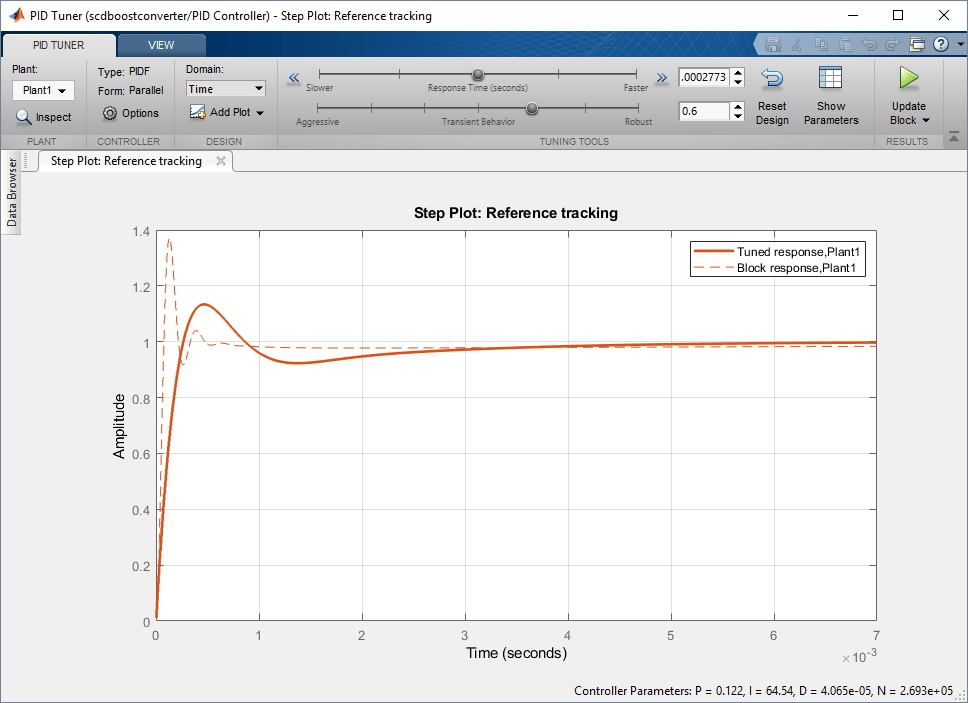Expand the Add Plot dropdown
Viewport: 968px width, 703px height.
tap(261, 113)
